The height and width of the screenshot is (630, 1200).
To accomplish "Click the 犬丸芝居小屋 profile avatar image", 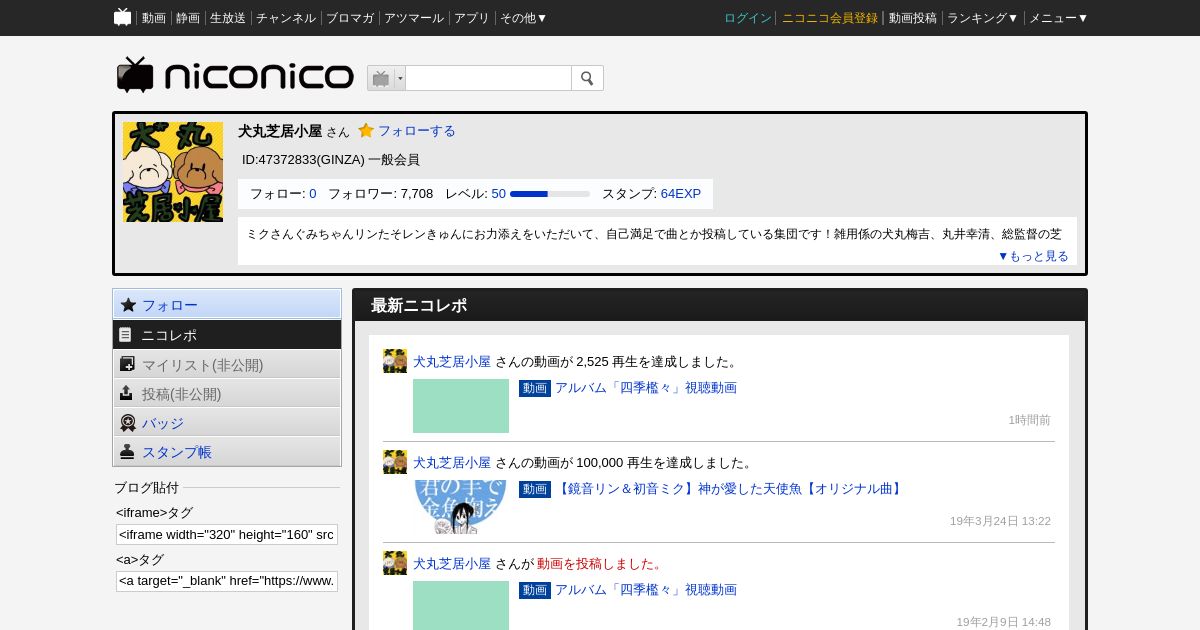I will tap(173, 172).
